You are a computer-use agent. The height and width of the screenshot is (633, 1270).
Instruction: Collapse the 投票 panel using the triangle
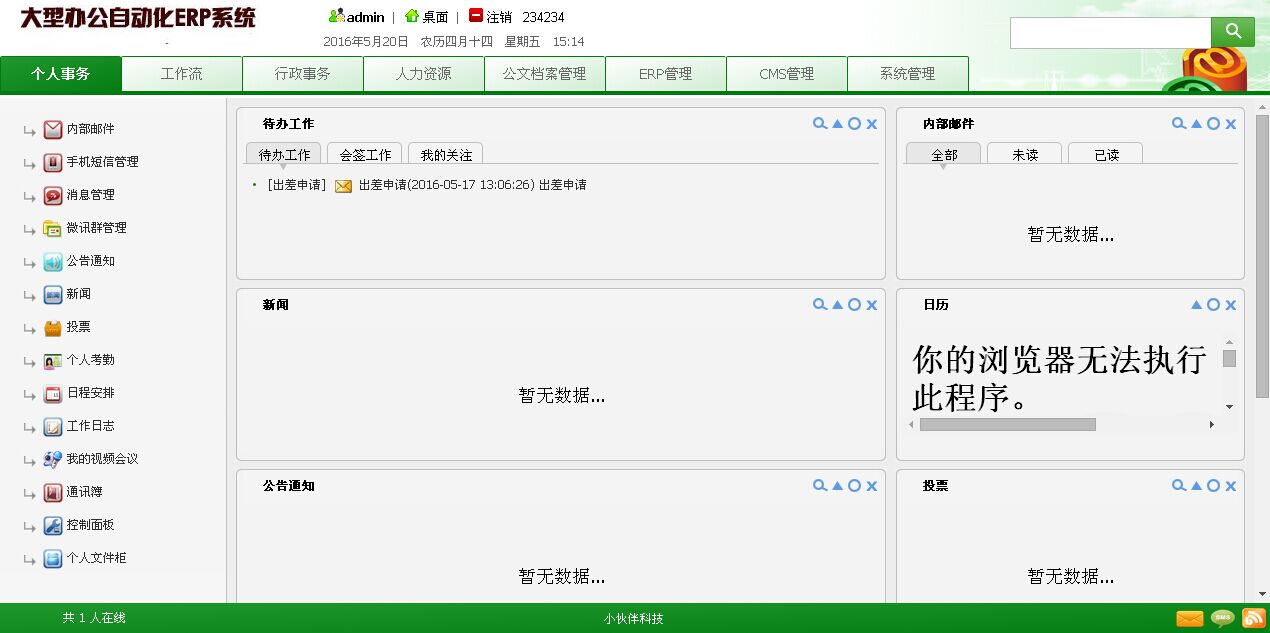[1196, 485]
